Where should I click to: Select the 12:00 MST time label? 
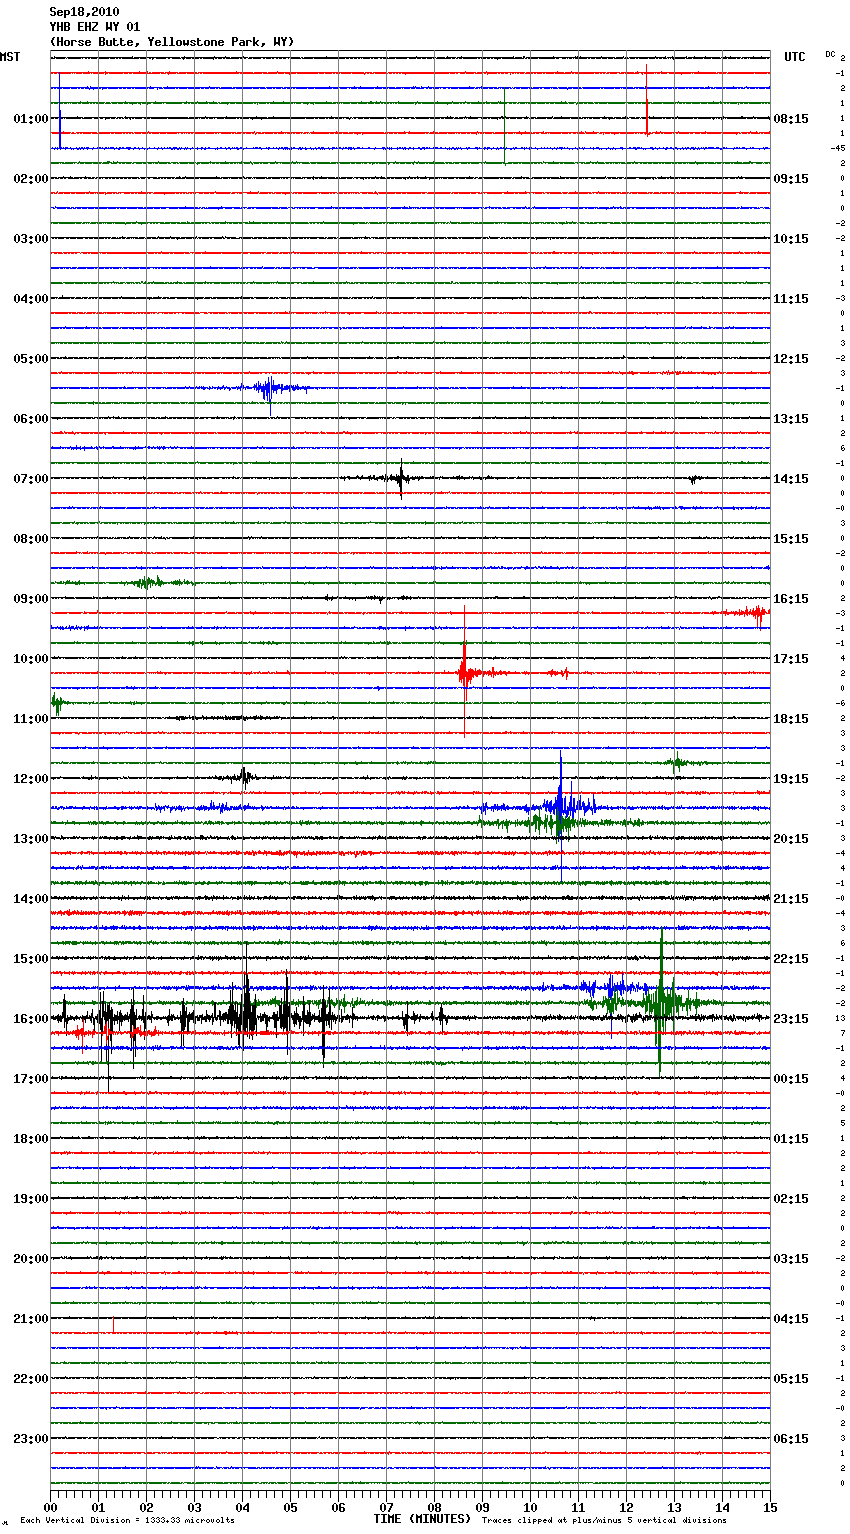pos(30,779)
